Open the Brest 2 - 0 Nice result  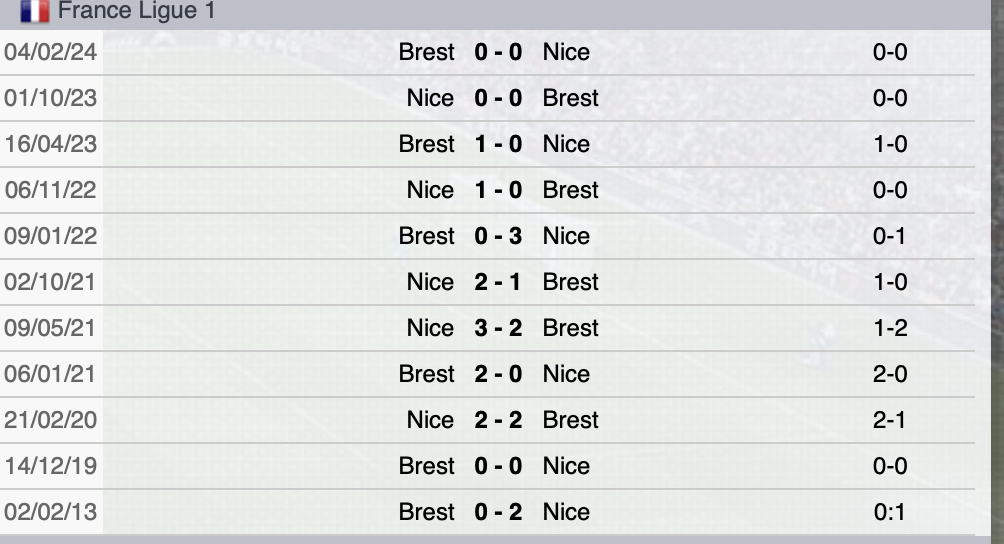click(x=498, y=374)
